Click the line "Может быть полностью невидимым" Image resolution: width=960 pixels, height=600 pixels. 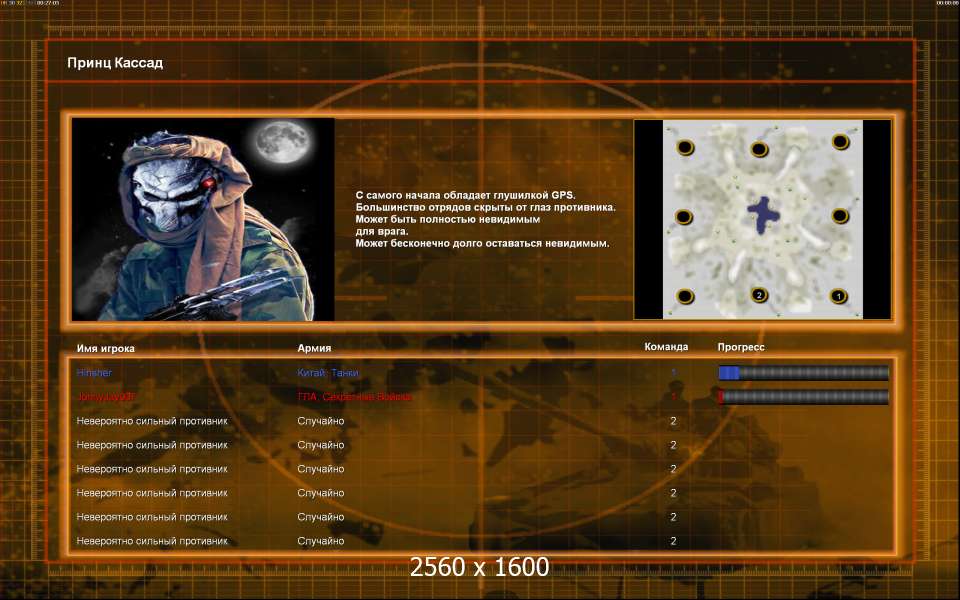tap(448, 219)
